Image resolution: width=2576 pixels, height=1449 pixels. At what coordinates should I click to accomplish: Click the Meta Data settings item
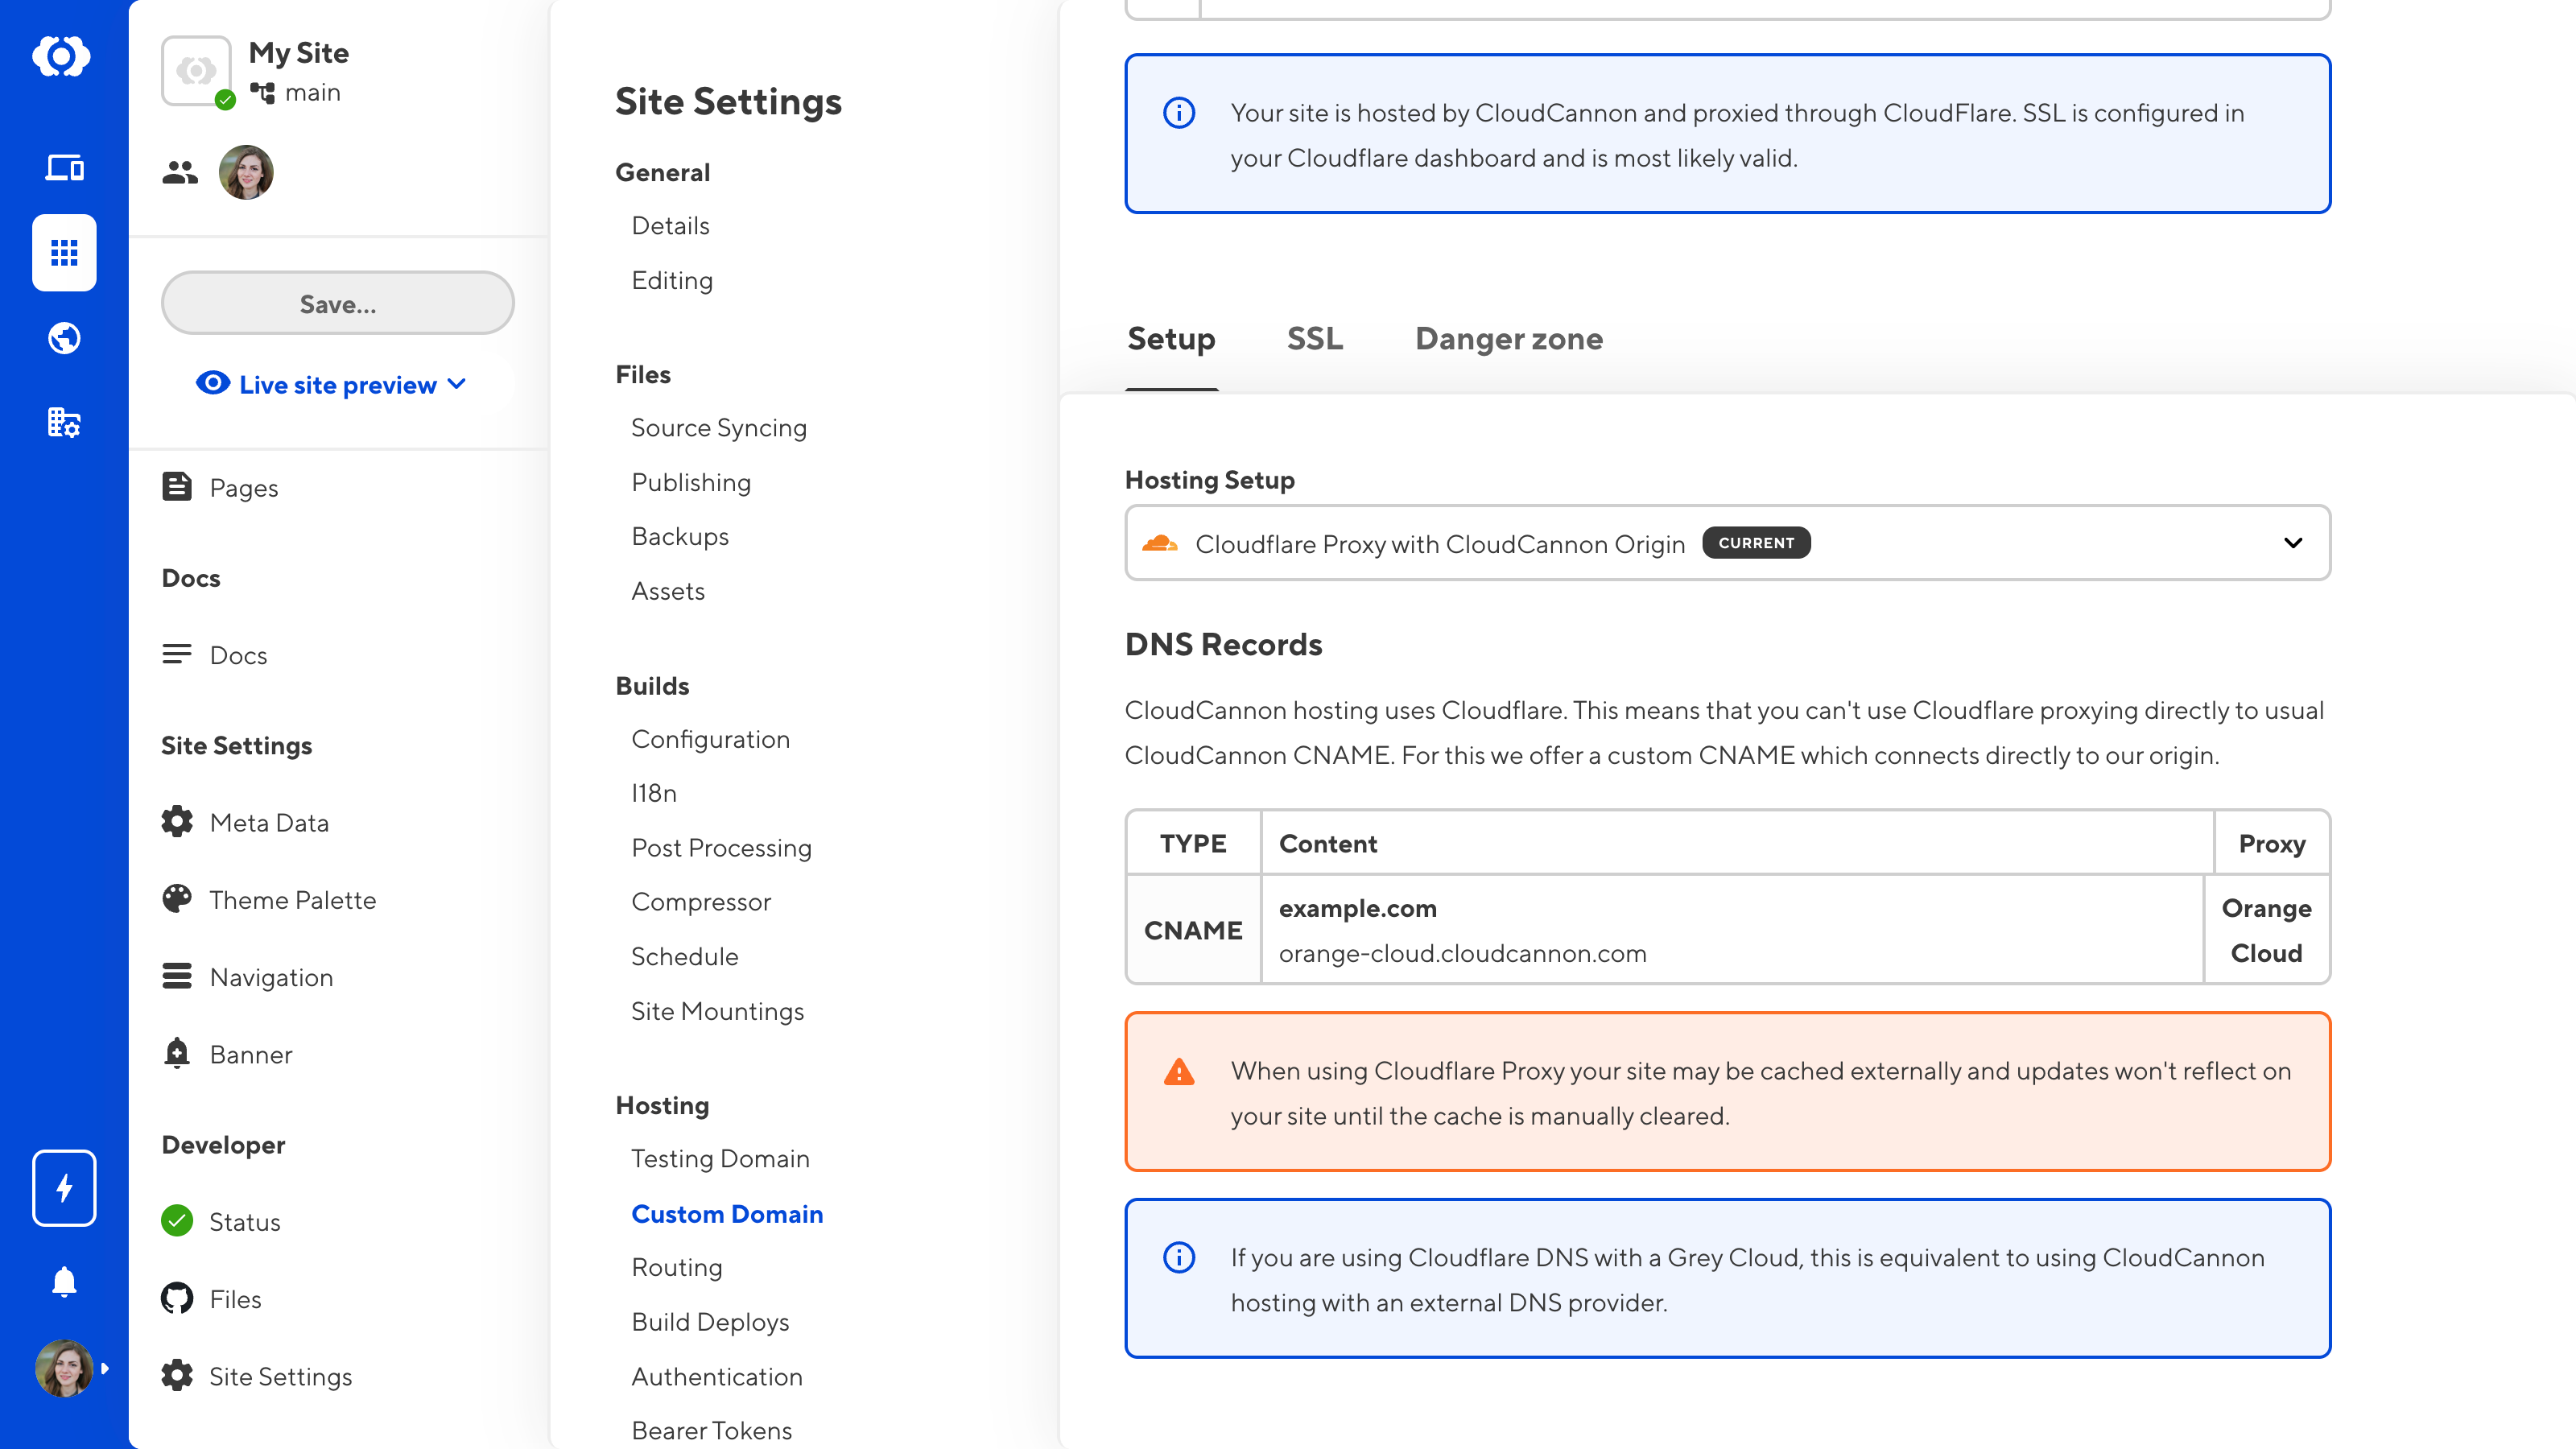(267, 823)
